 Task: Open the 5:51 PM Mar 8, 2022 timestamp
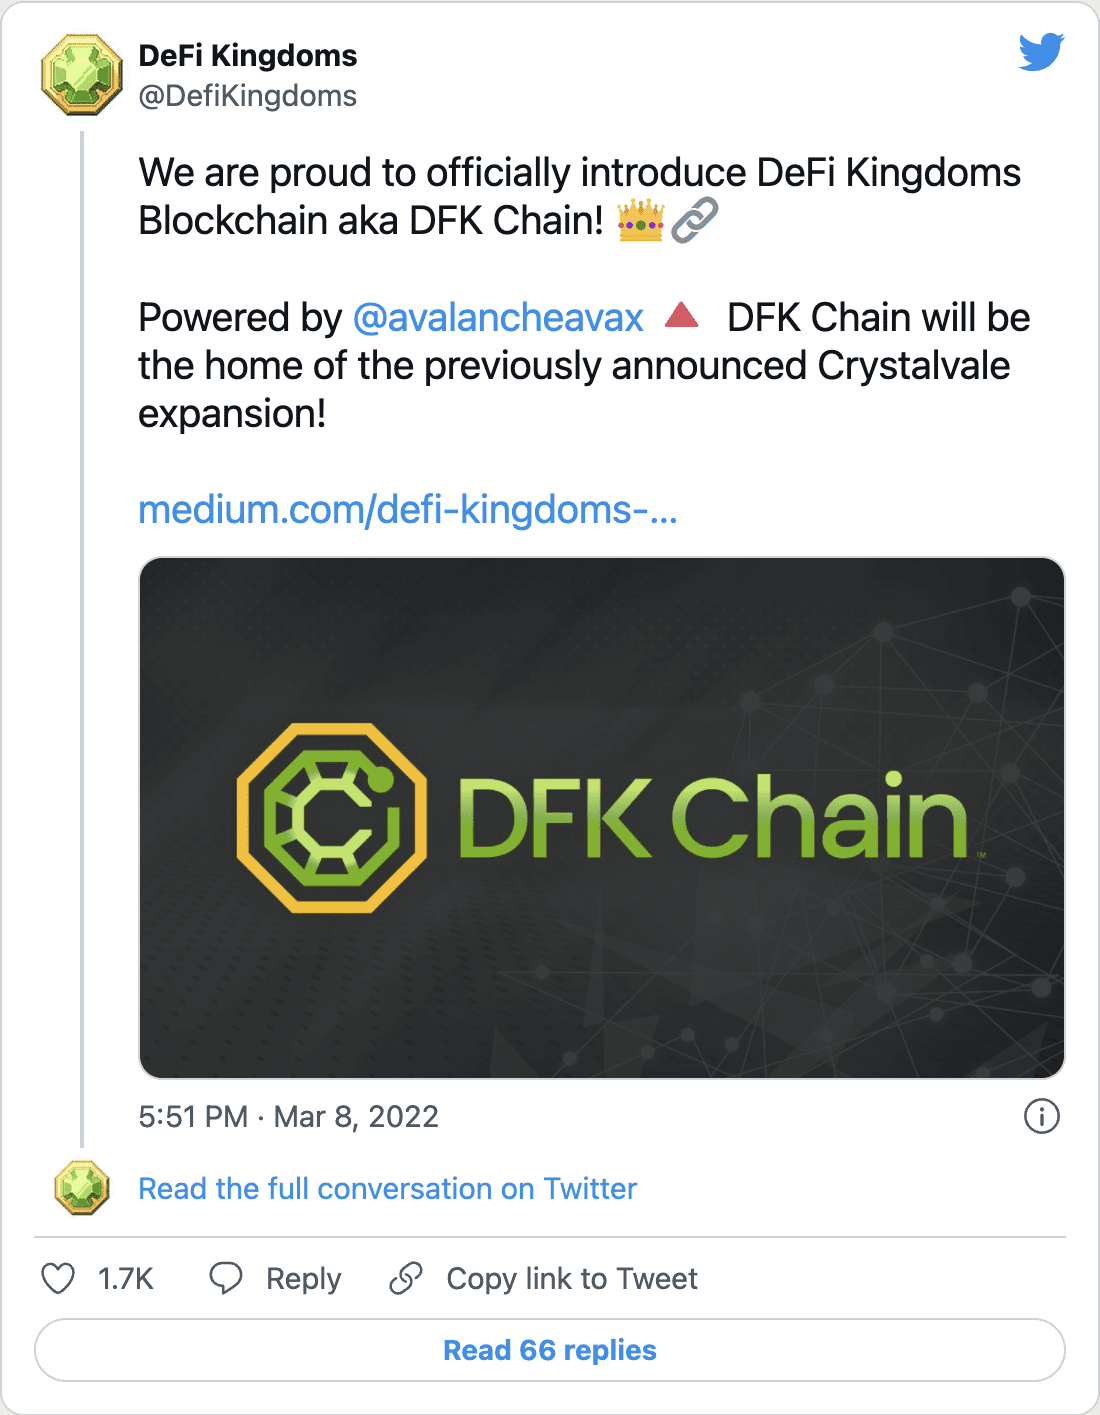(x=288, y=1116)
